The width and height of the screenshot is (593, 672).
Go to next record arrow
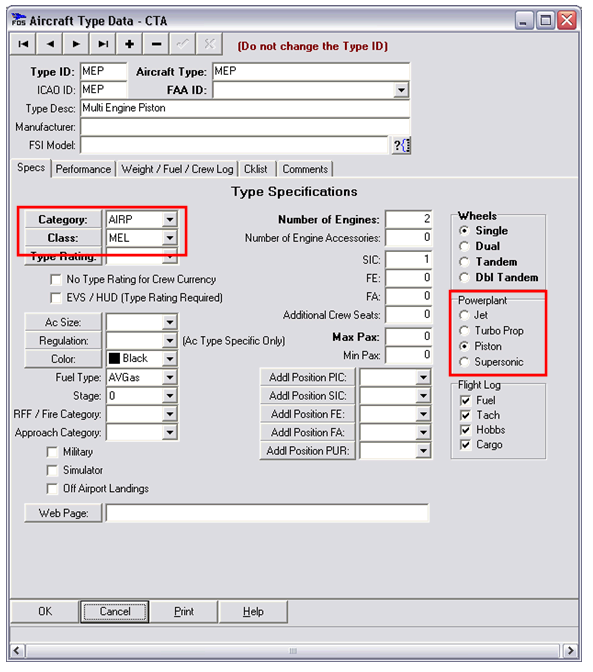76,44
